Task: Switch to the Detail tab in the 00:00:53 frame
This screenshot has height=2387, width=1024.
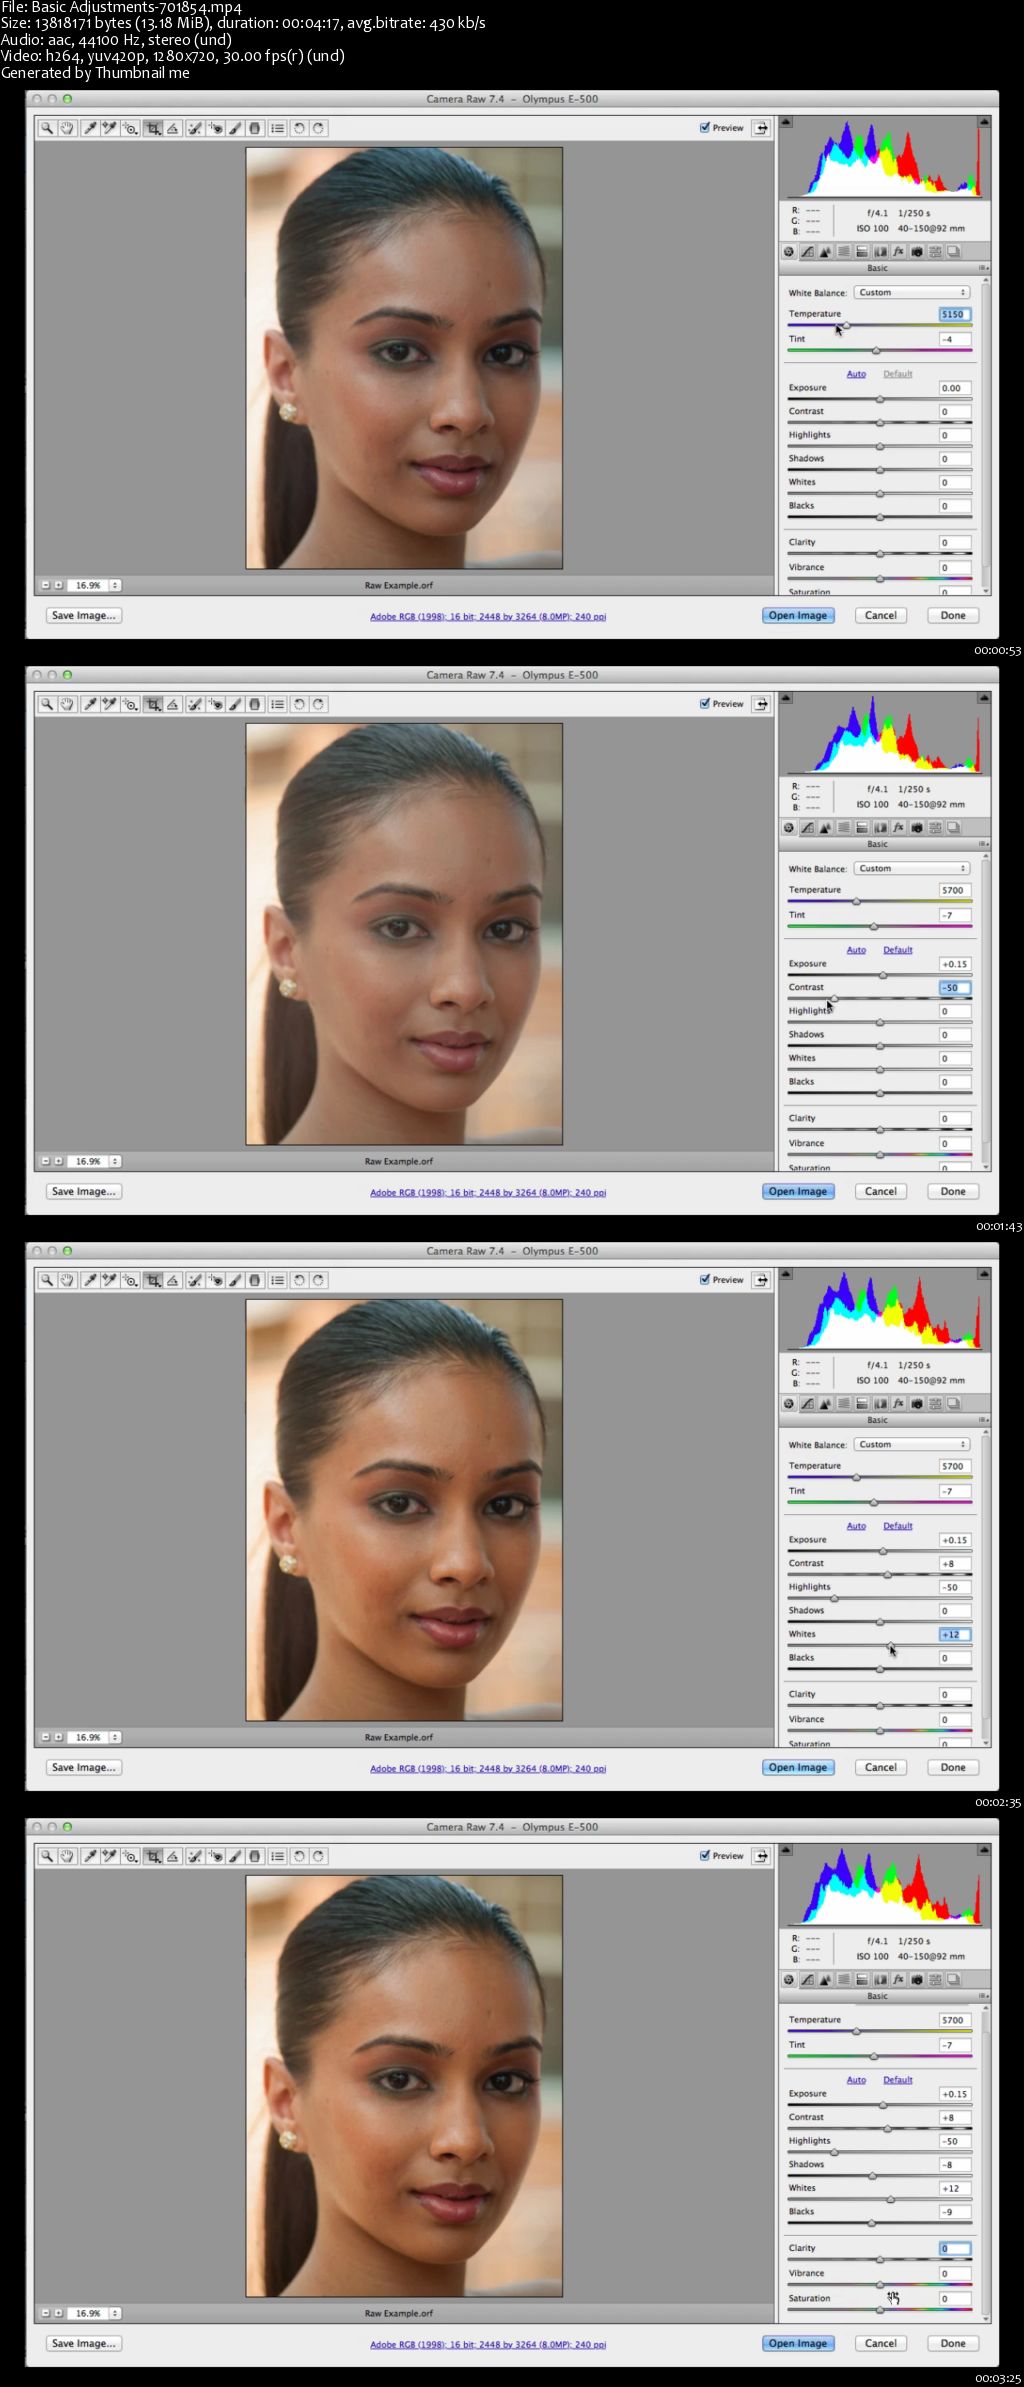Action: [825, 252]
